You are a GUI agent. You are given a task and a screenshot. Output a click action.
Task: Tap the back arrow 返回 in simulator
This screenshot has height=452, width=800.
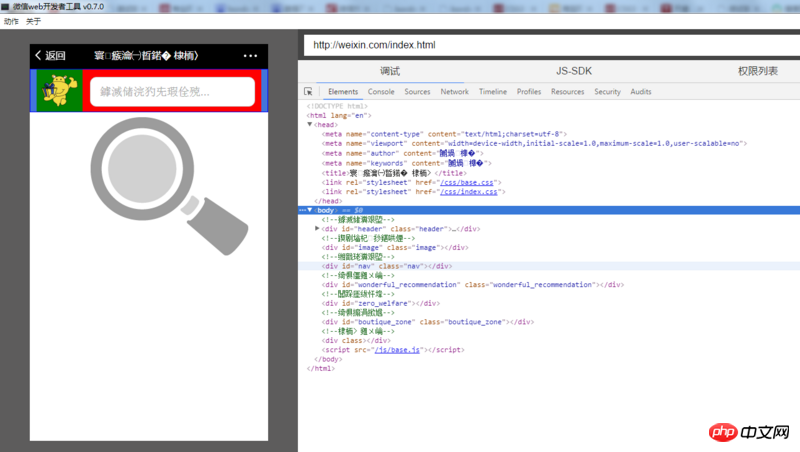pyautogui.click(x=50, y=55)
